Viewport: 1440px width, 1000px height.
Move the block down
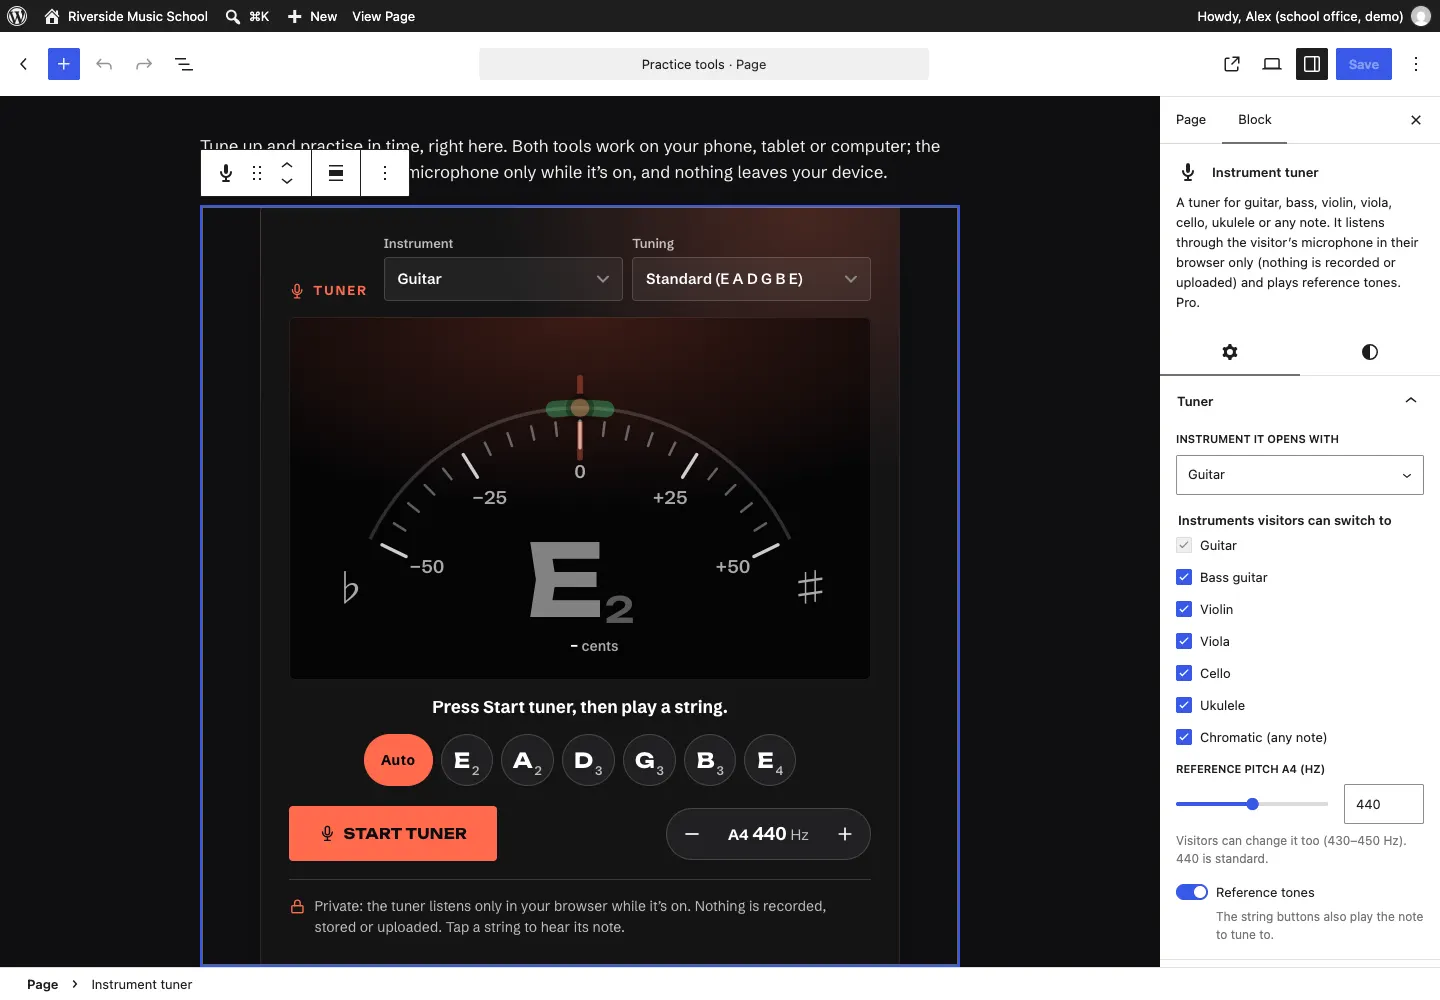pos(287,182)
